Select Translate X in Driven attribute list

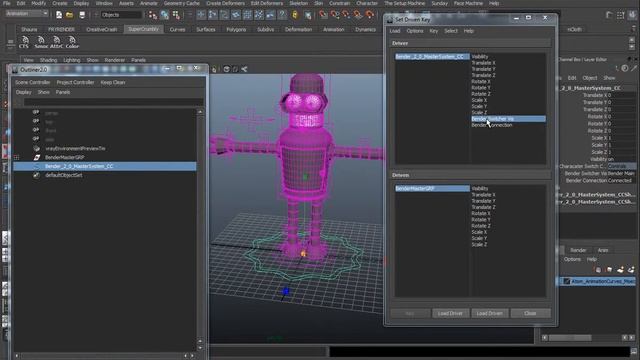[483, 195]
